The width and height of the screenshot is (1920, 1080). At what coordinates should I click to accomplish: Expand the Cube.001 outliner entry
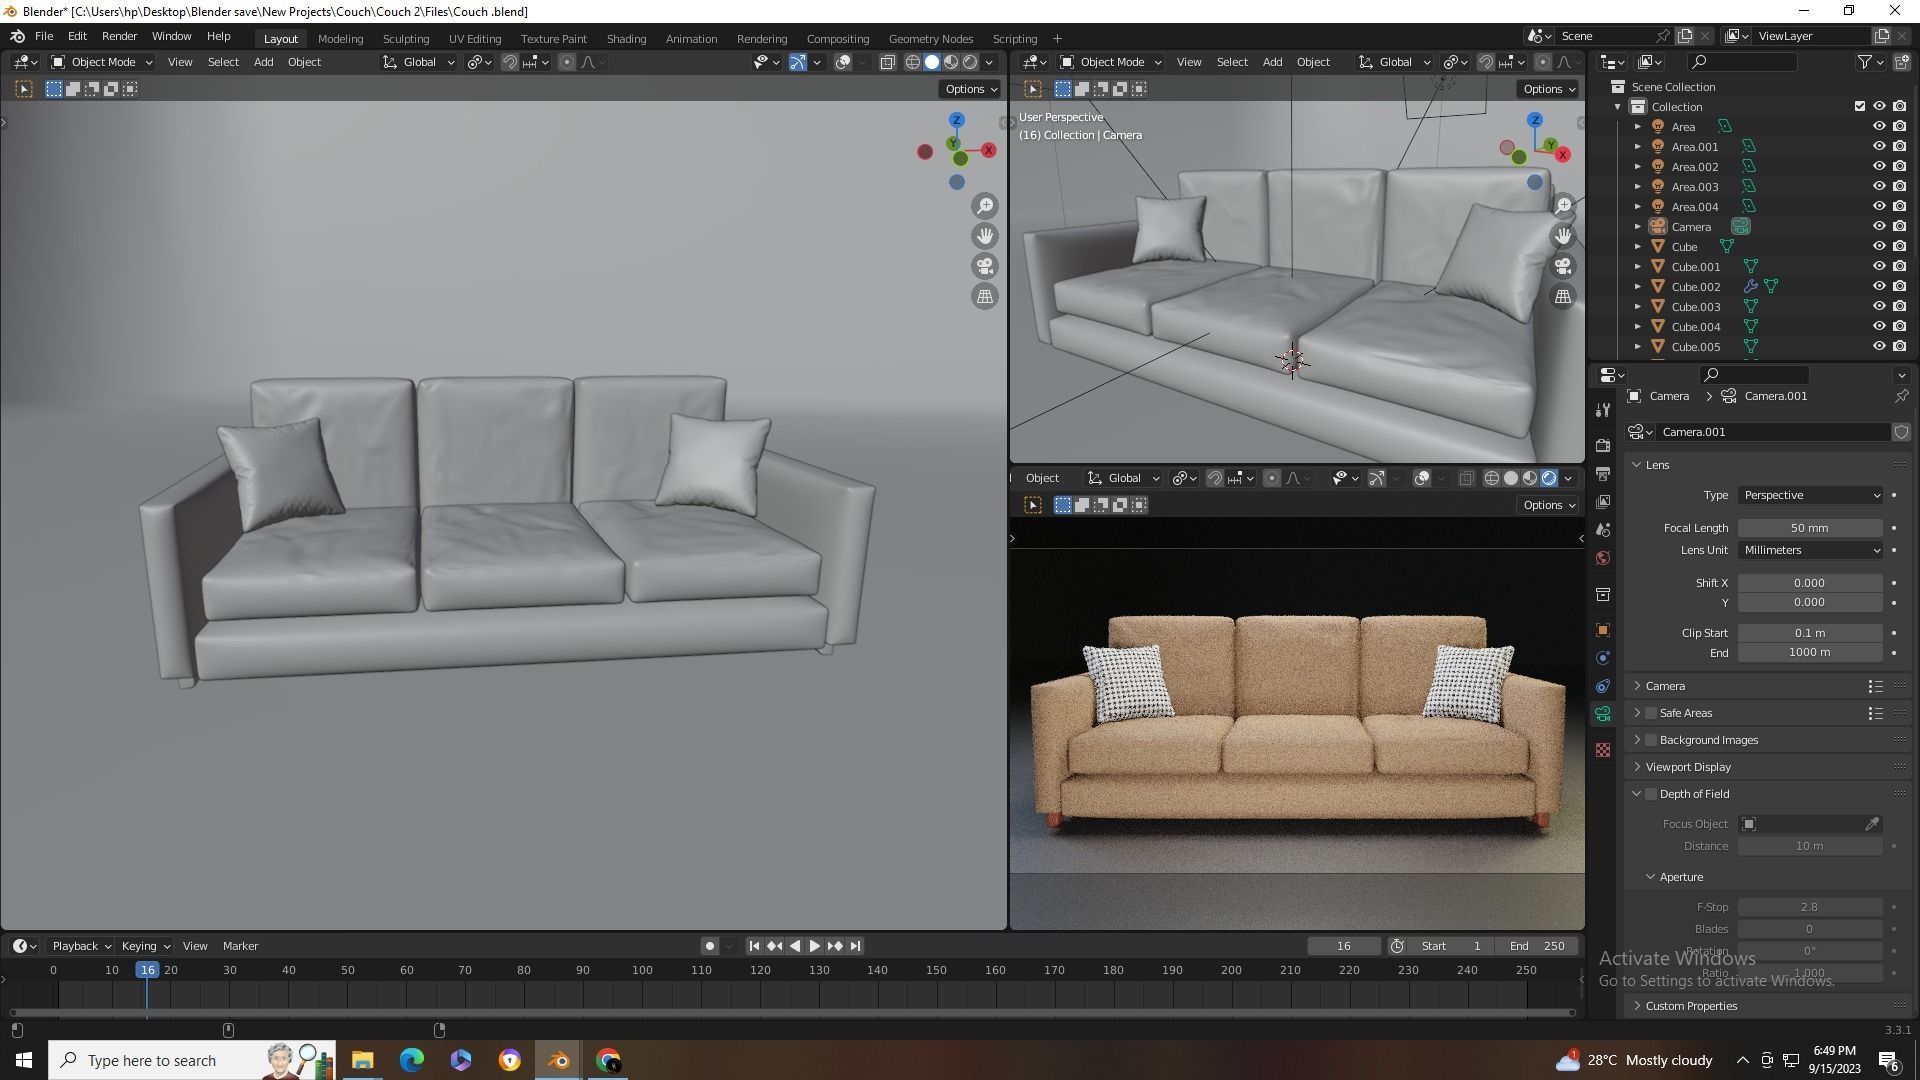1637,267
